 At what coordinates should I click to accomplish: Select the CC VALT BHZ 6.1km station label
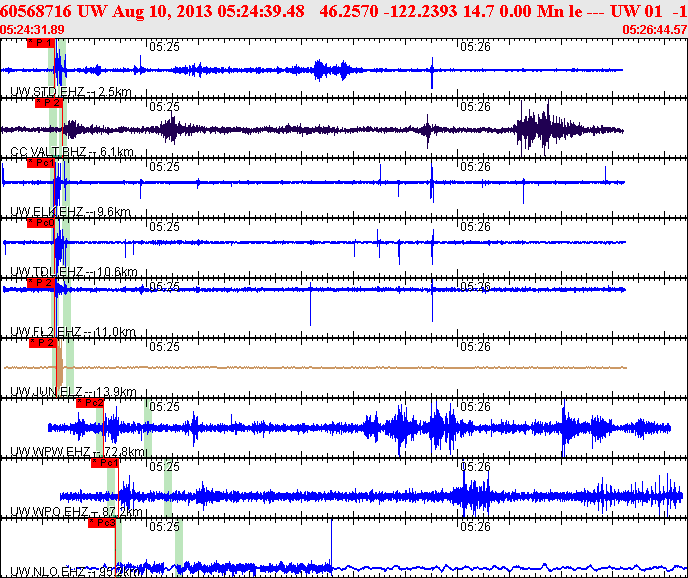(x=71, y=152)
